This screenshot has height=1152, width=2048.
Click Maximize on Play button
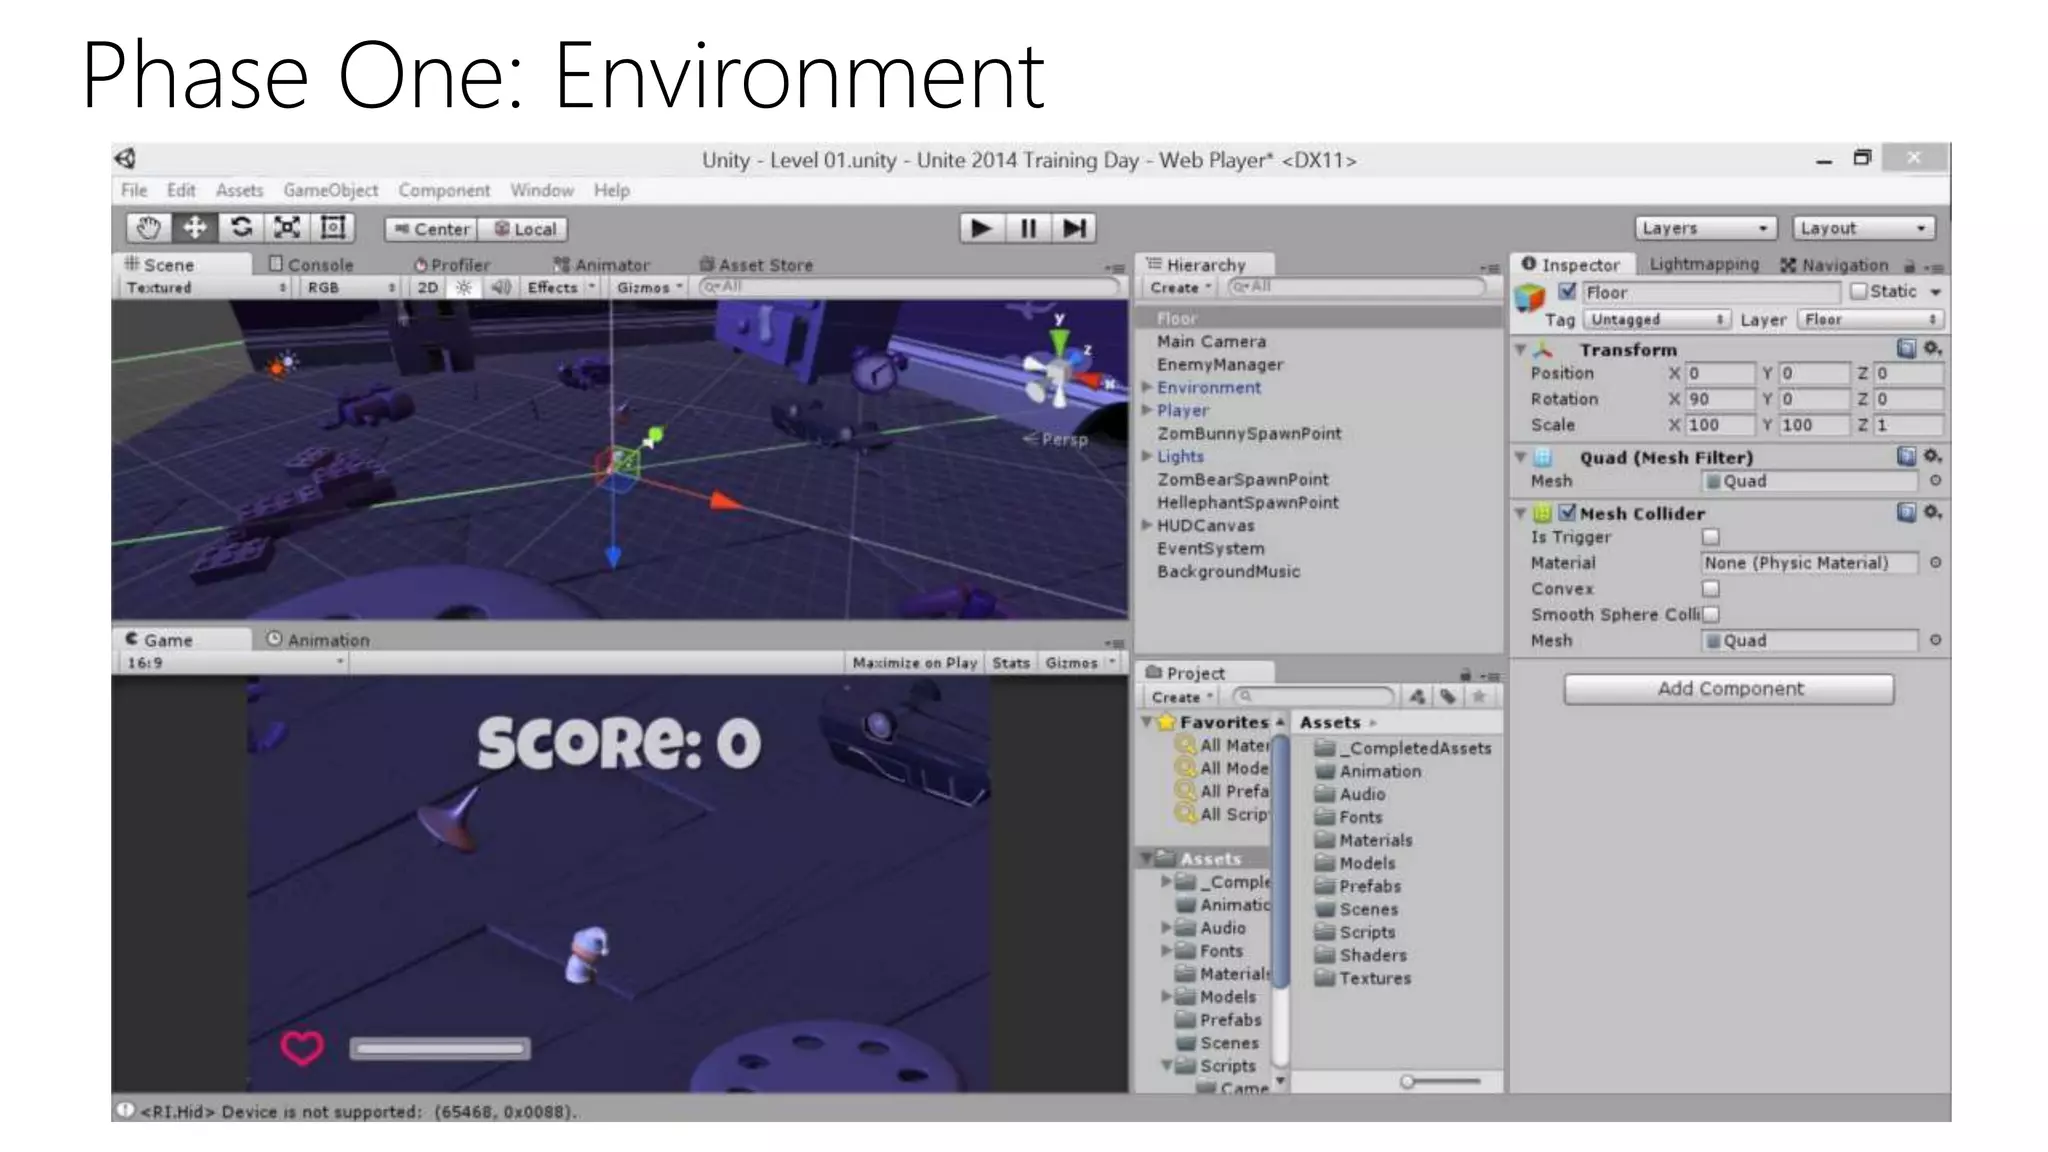(x=914, y=662)
